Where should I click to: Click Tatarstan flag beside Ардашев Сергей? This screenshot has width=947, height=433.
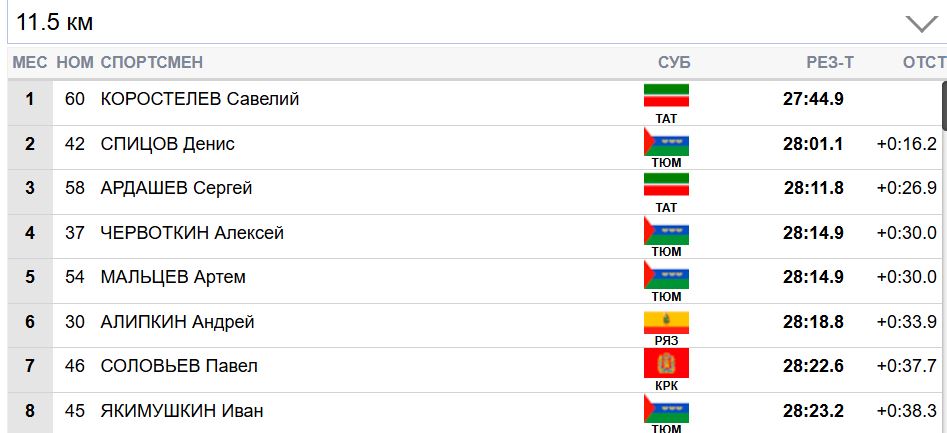pos(666,185)
